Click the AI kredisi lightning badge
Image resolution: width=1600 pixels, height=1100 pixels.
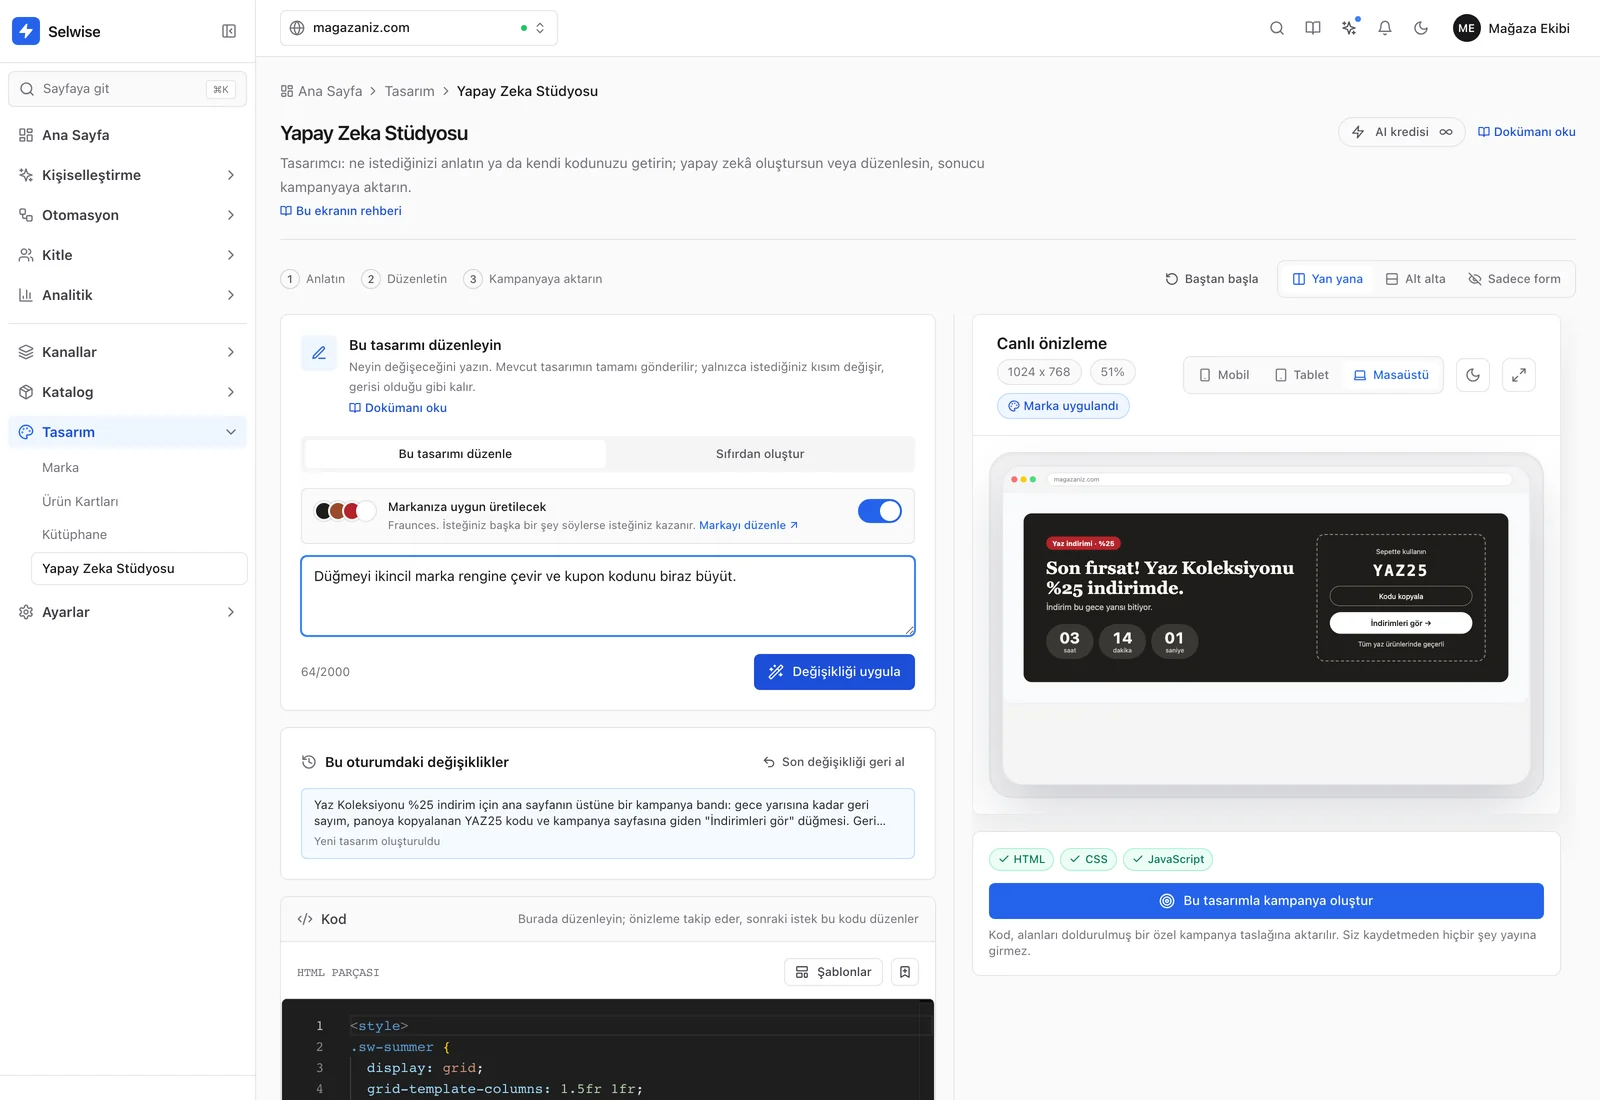(1401, 132)
